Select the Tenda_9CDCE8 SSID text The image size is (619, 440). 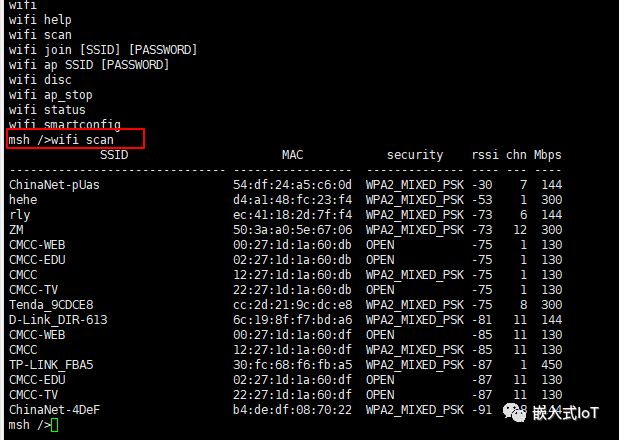click(51, 305)
